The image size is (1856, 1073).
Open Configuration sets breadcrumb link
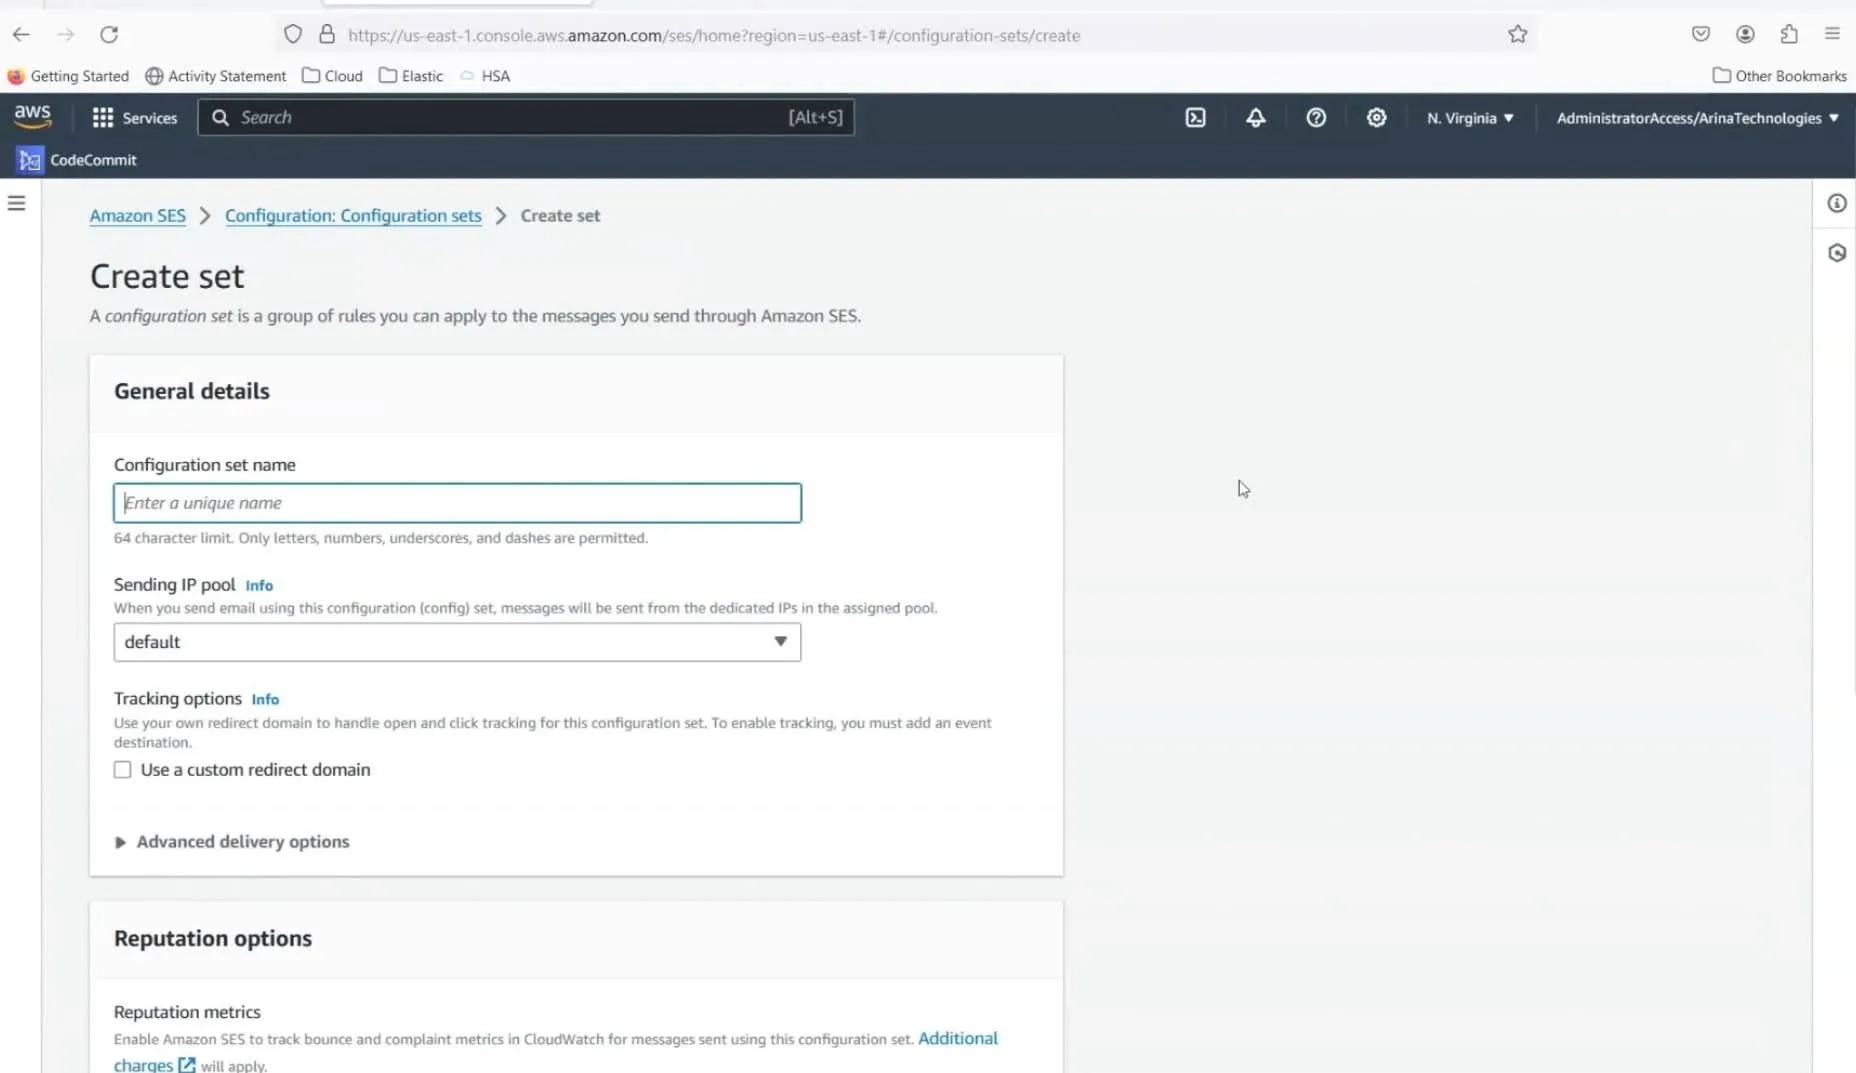coord(353,216)
